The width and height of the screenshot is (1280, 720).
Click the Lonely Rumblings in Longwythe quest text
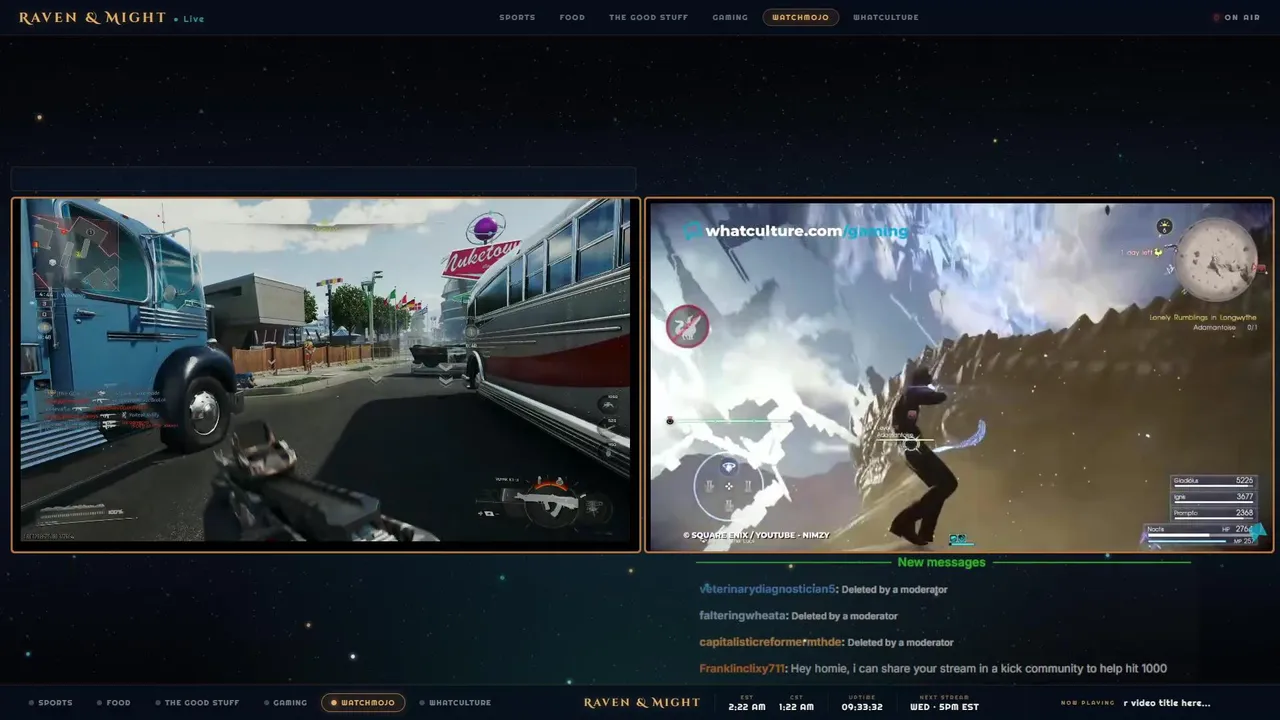point(1202,317)
